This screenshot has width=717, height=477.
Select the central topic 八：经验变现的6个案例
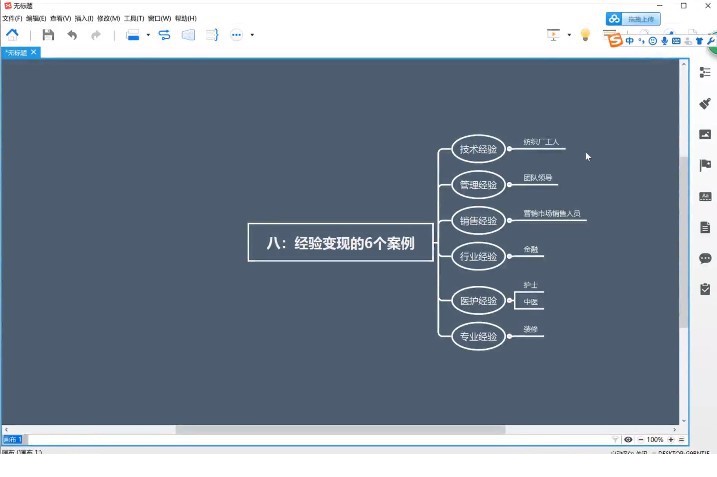[x=341, y=242]
